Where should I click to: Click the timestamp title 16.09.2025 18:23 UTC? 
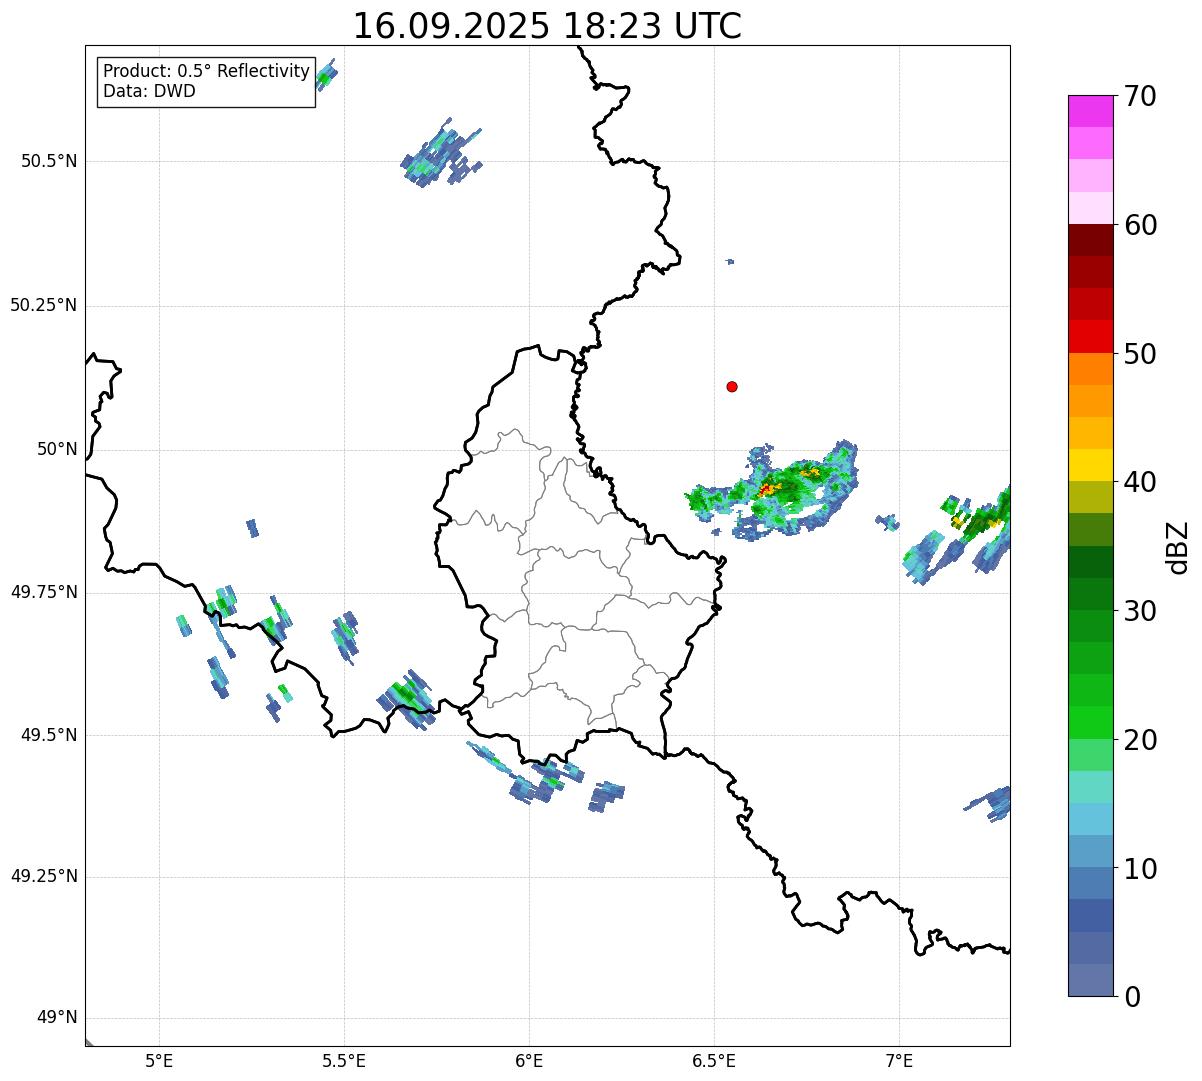coord(547,26)
